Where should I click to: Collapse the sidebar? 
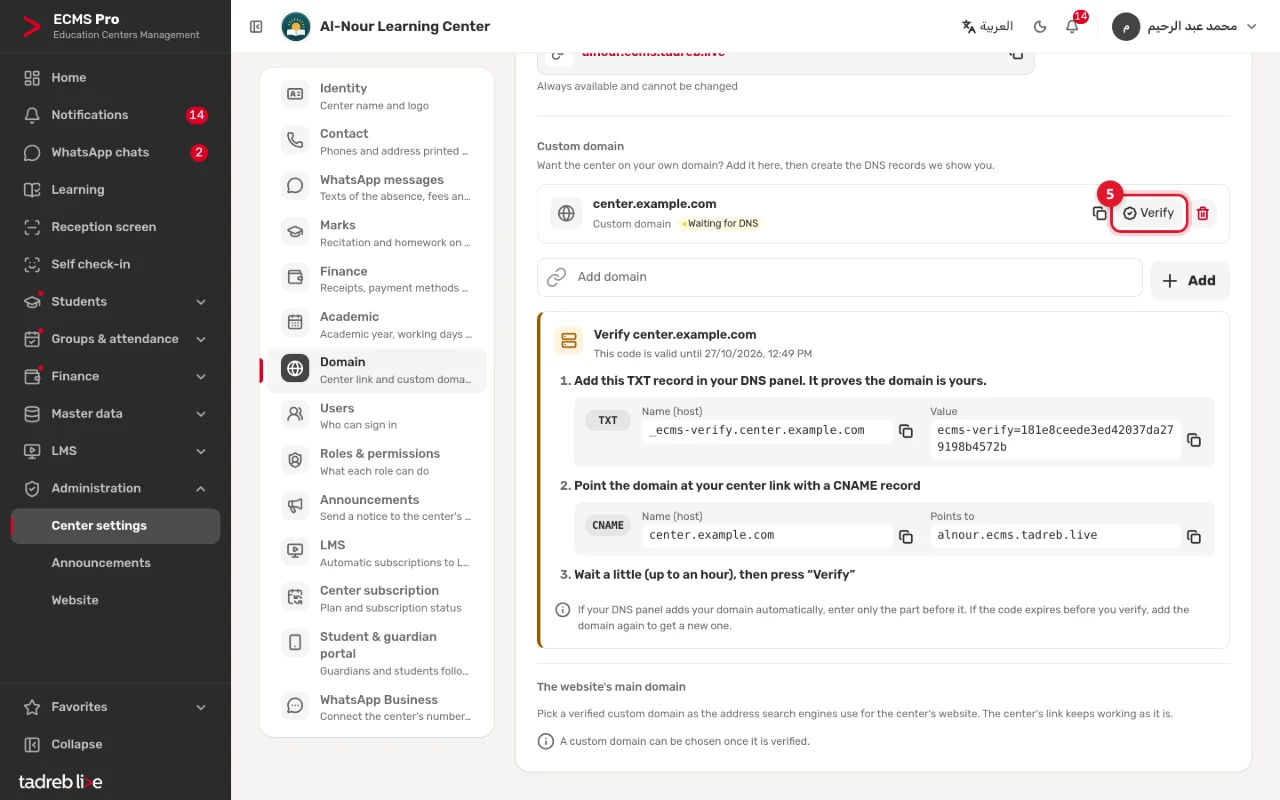pos(115,744)
